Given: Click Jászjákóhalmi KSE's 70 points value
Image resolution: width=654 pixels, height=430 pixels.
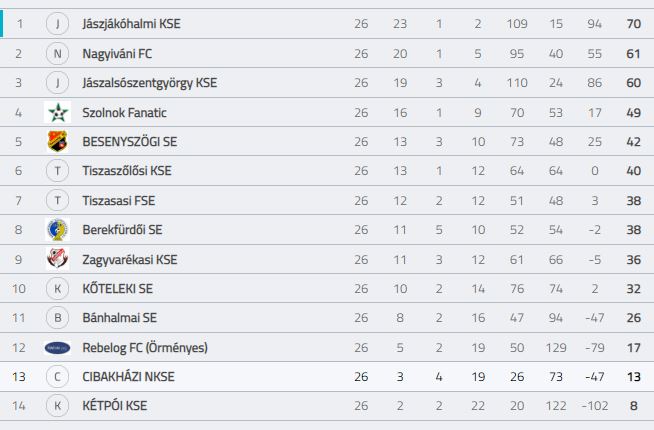Looking at the screenshot, I should click(x=634, y=24).
